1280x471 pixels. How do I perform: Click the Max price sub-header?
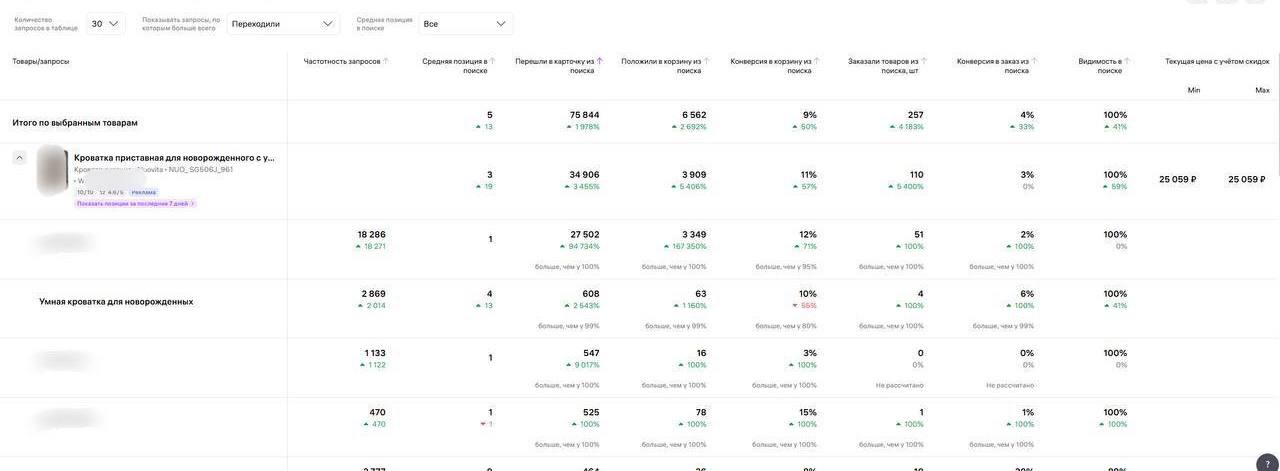click(x=1262, y=90)
